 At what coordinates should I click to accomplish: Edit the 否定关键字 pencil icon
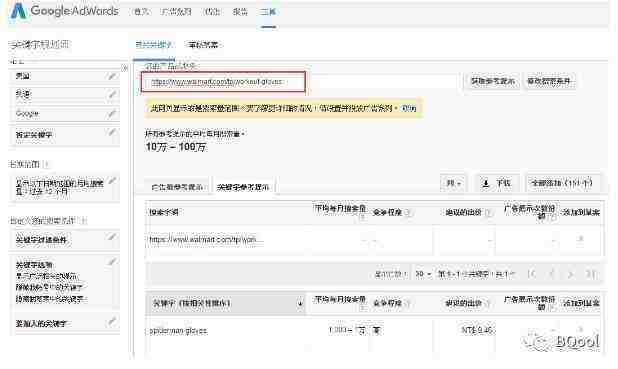[x=112, y=132]
